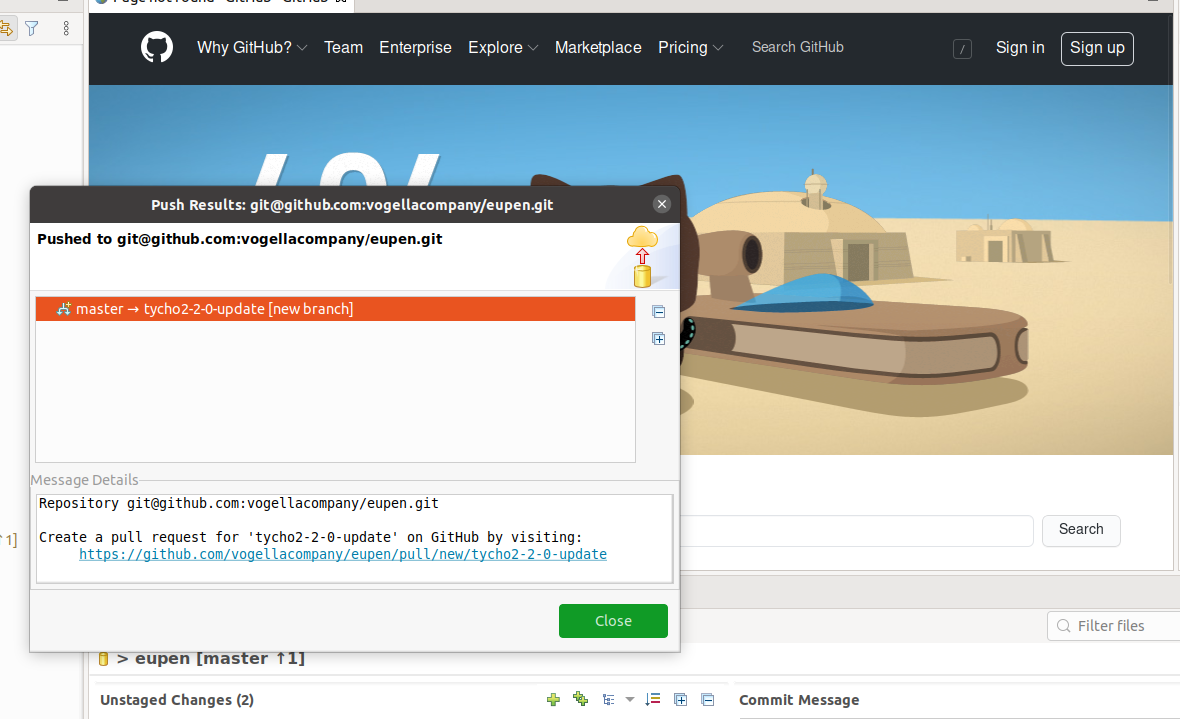Screen dimensions: 1180x719
Task: Click the green Close button
Action: click(x=613, y=621)
